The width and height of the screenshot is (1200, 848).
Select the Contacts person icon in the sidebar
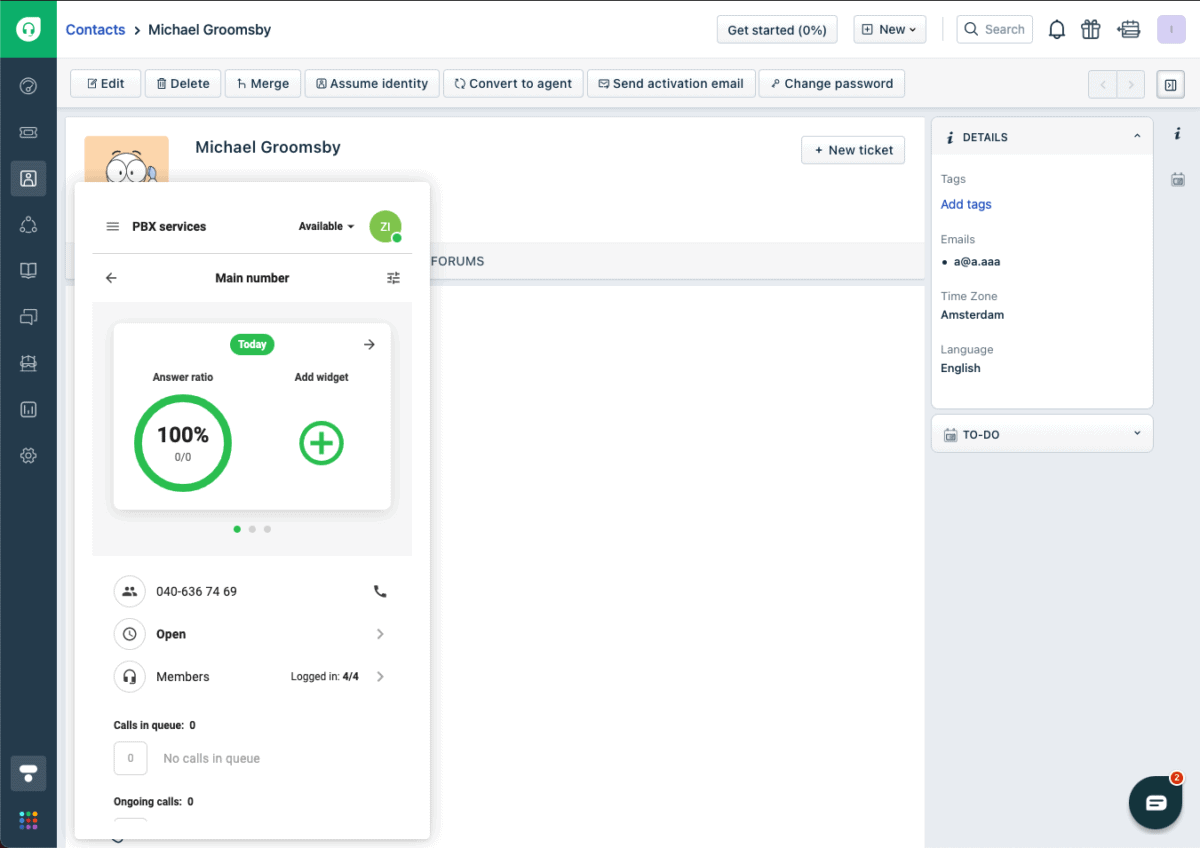[x=28, y=178]
